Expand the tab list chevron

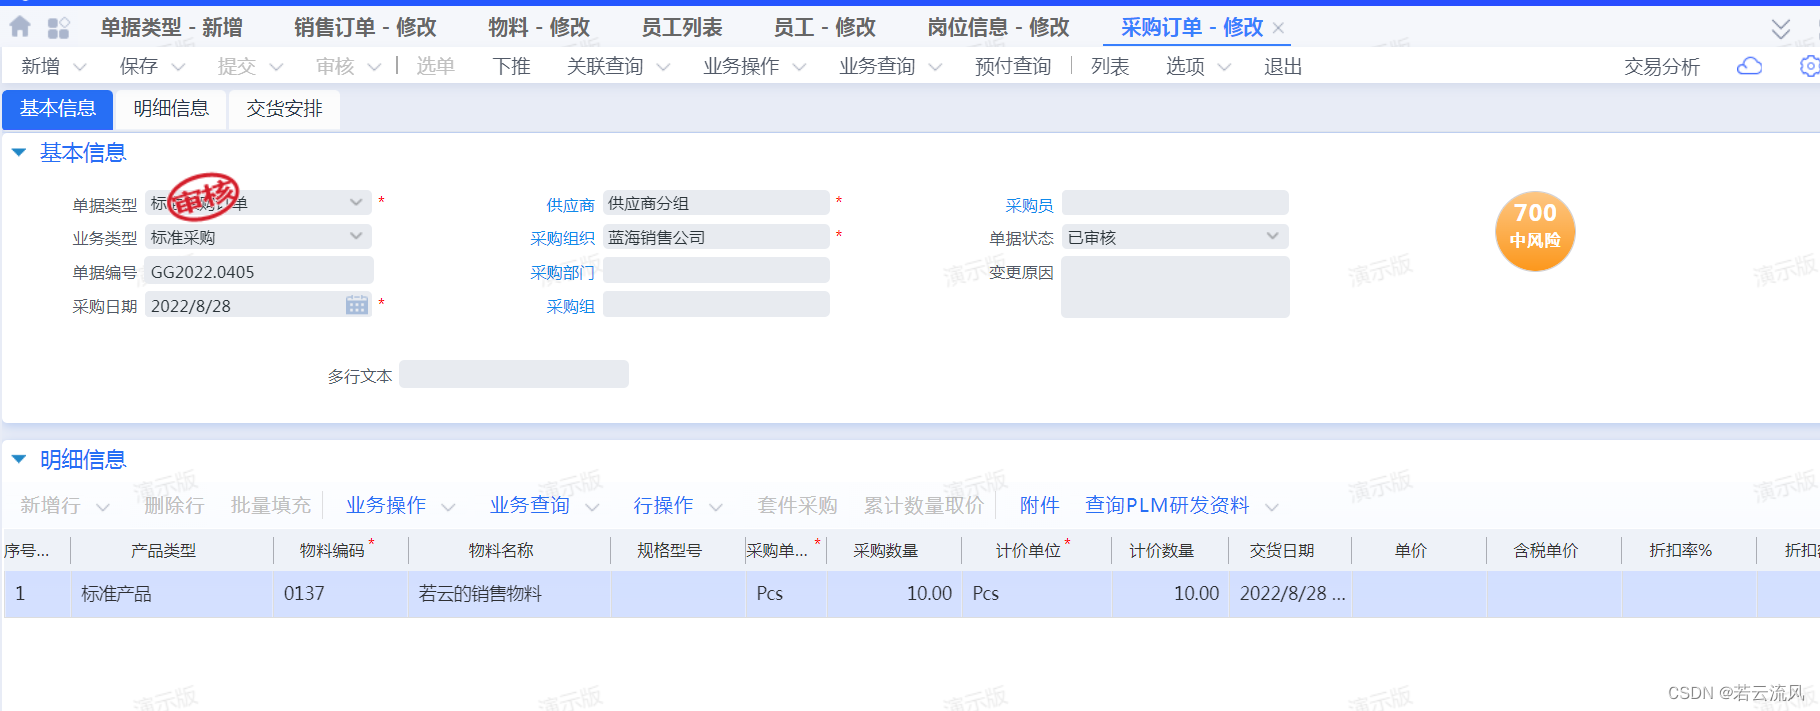point(1780,28)
